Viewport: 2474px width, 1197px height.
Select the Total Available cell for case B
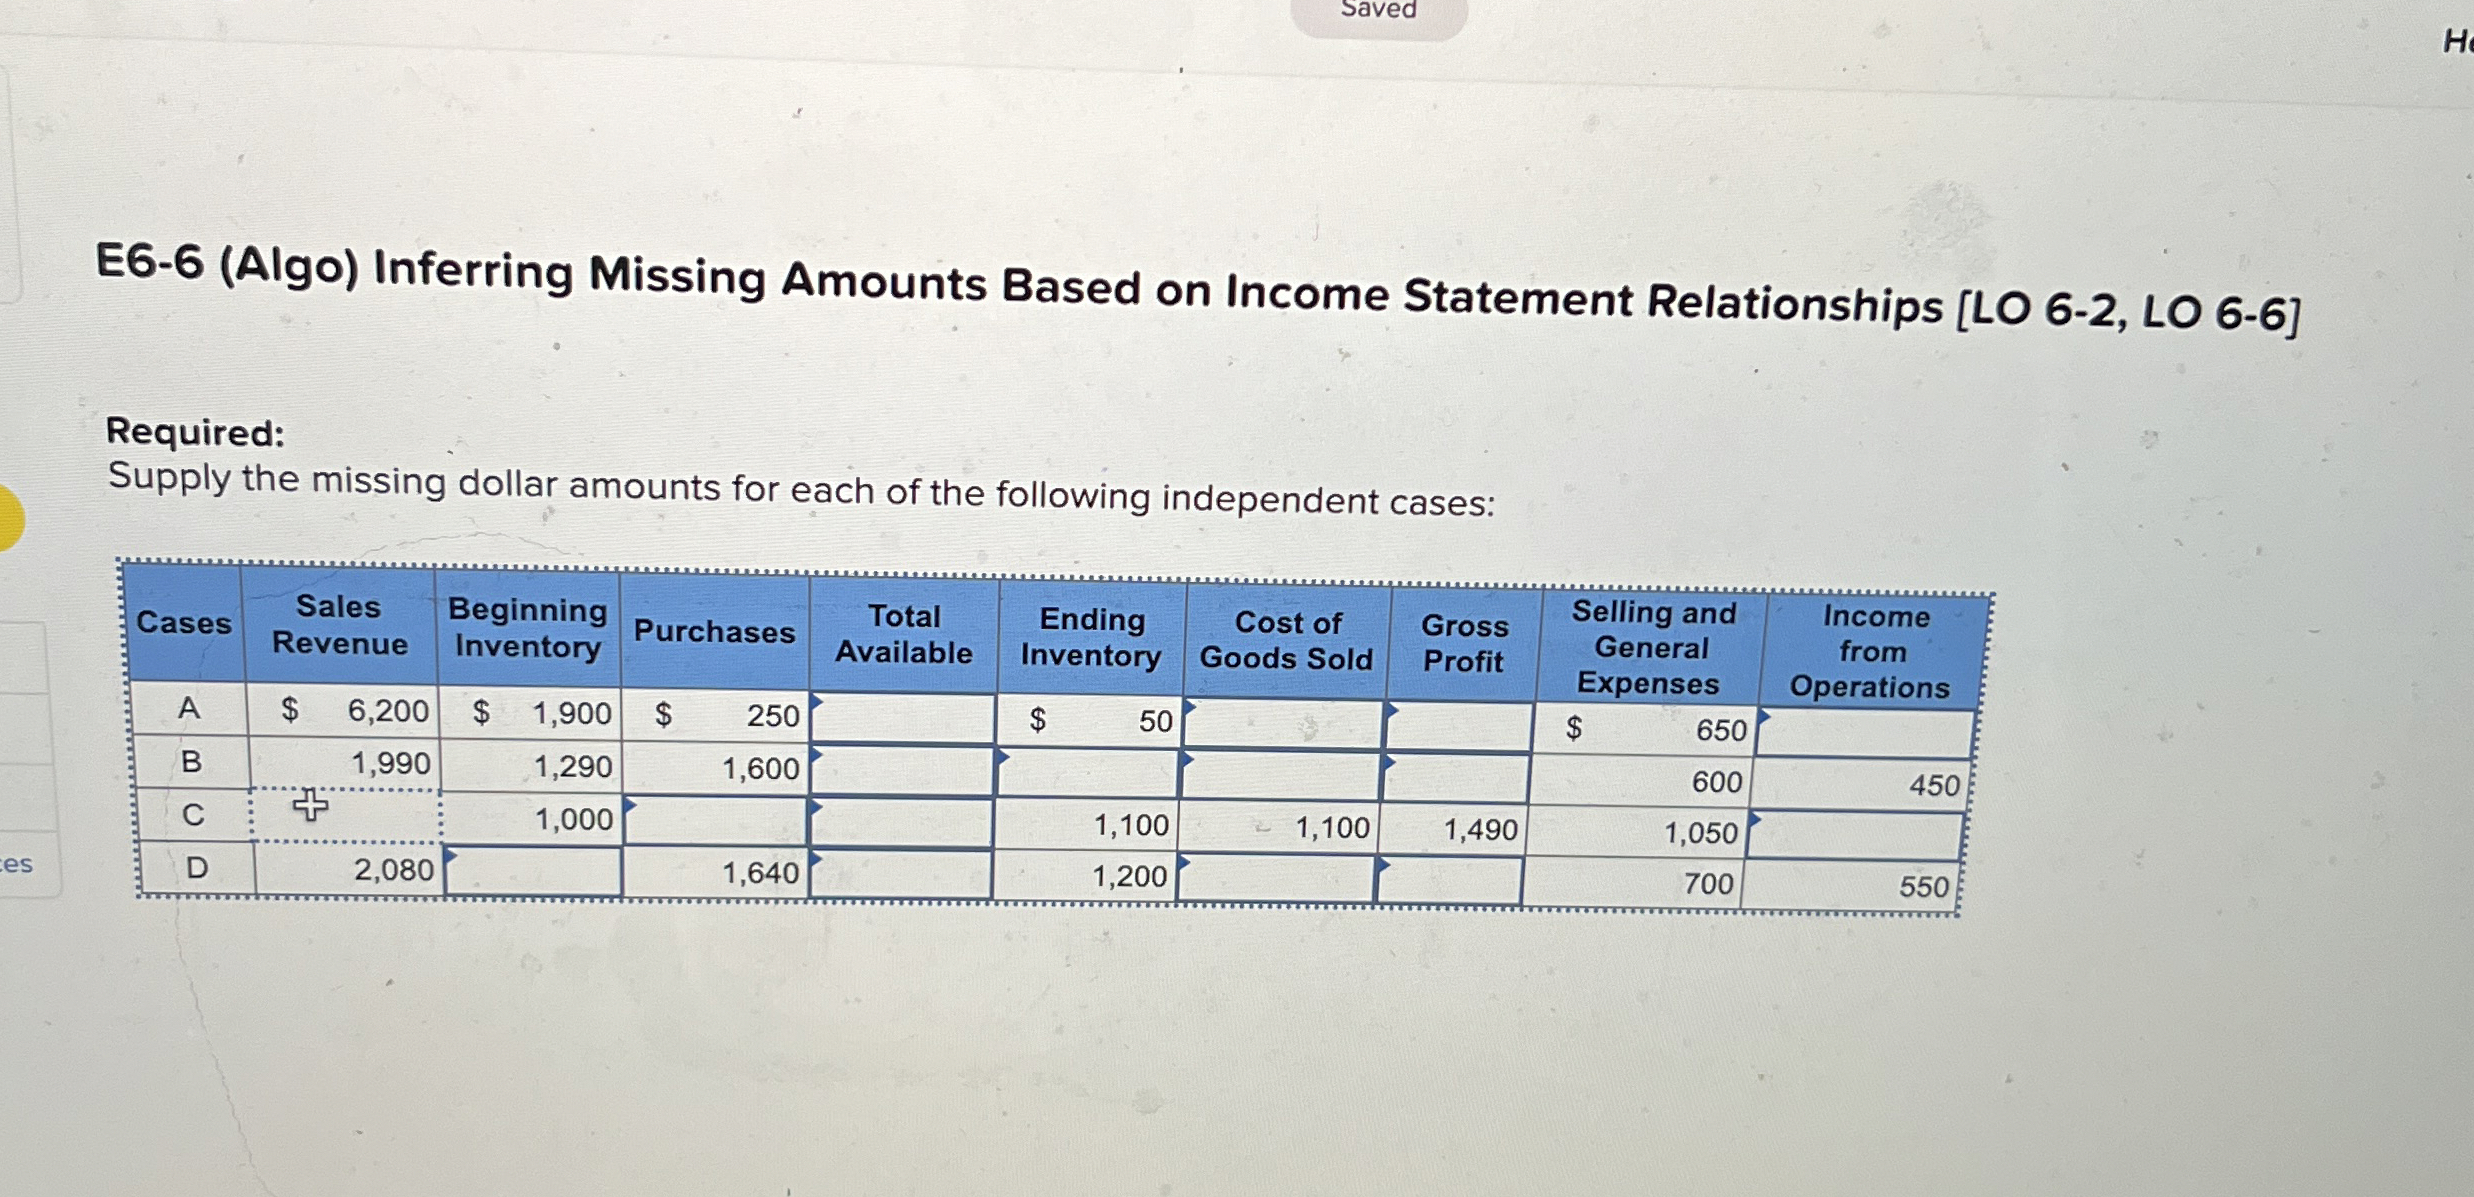pos(902,770)
